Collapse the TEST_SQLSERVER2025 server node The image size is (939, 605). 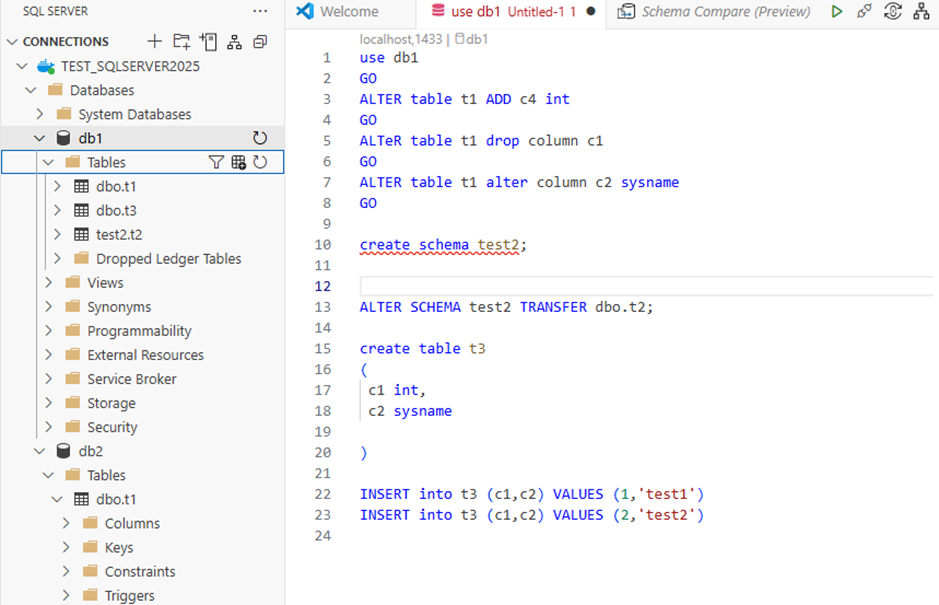click(22, 66)
